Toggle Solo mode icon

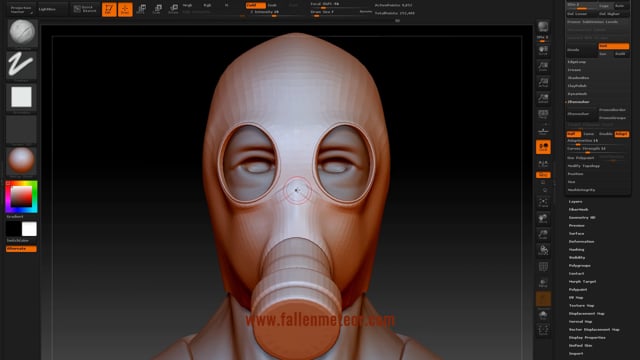(543, 315)
